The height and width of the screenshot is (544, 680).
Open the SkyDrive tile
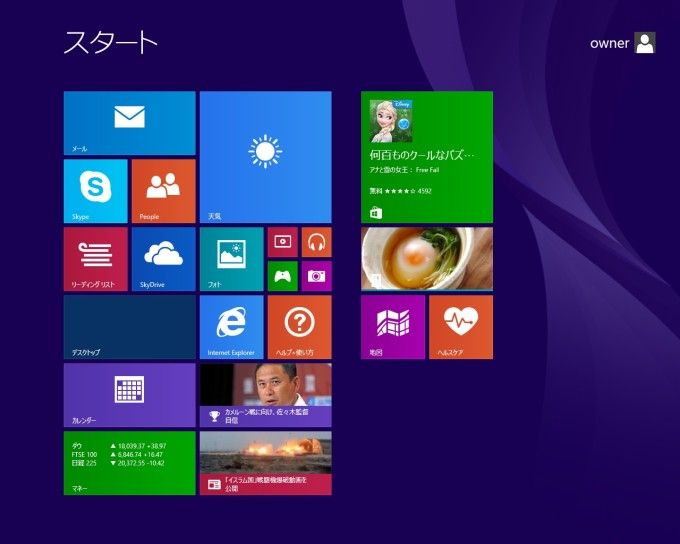coord(163,259)
